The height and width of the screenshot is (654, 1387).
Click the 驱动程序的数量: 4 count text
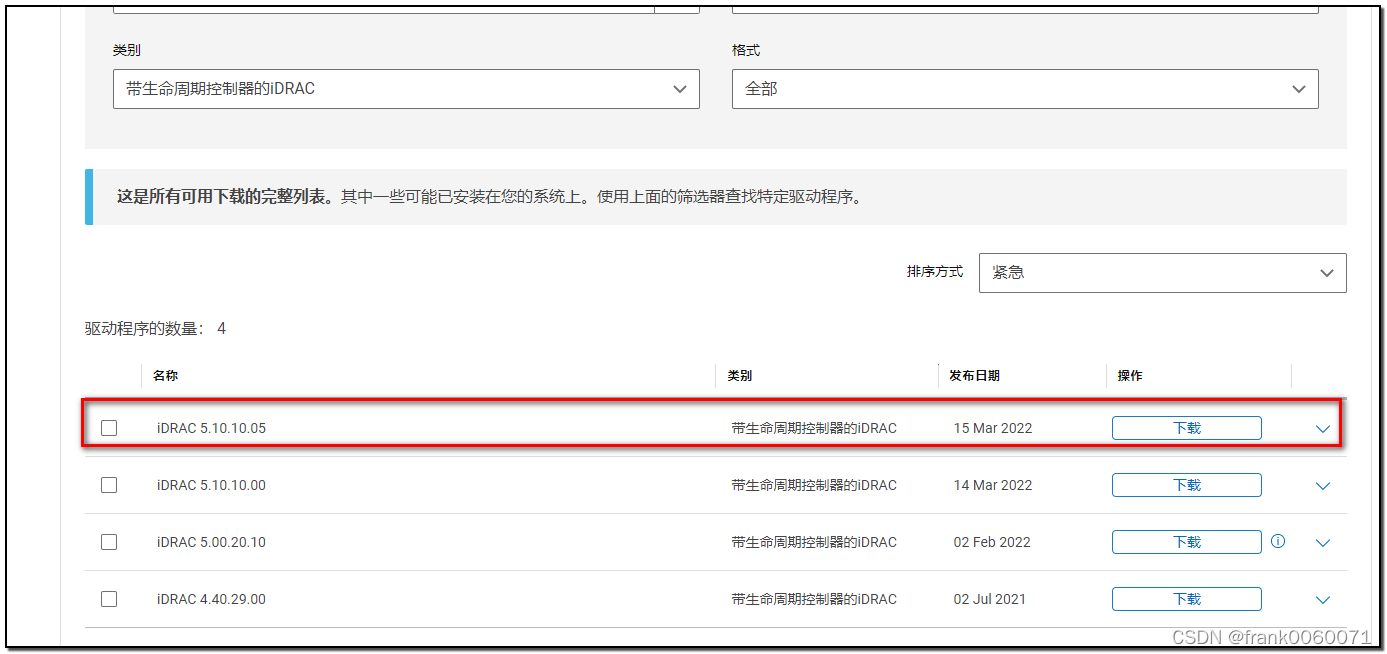pos(155,328)
